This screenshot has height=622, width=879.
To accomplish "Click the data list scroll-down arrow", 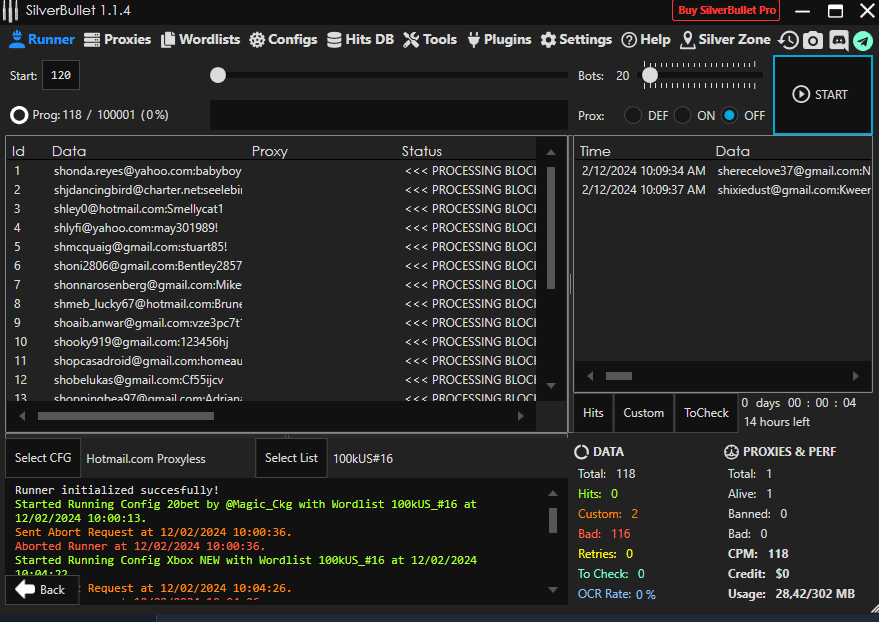I will tap(550, 385).
